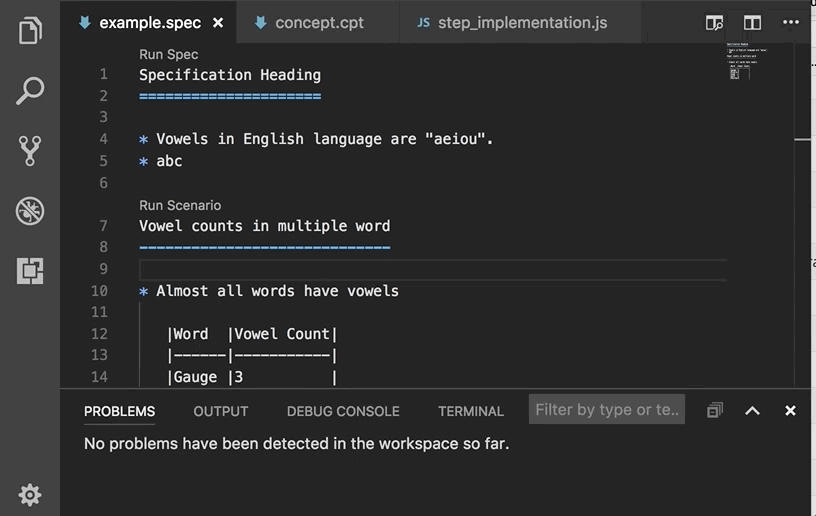The width and height of the screenshot is (816, 516).
Task: Open the Explorer view in the activity bar
Action: tap(30, 31)
